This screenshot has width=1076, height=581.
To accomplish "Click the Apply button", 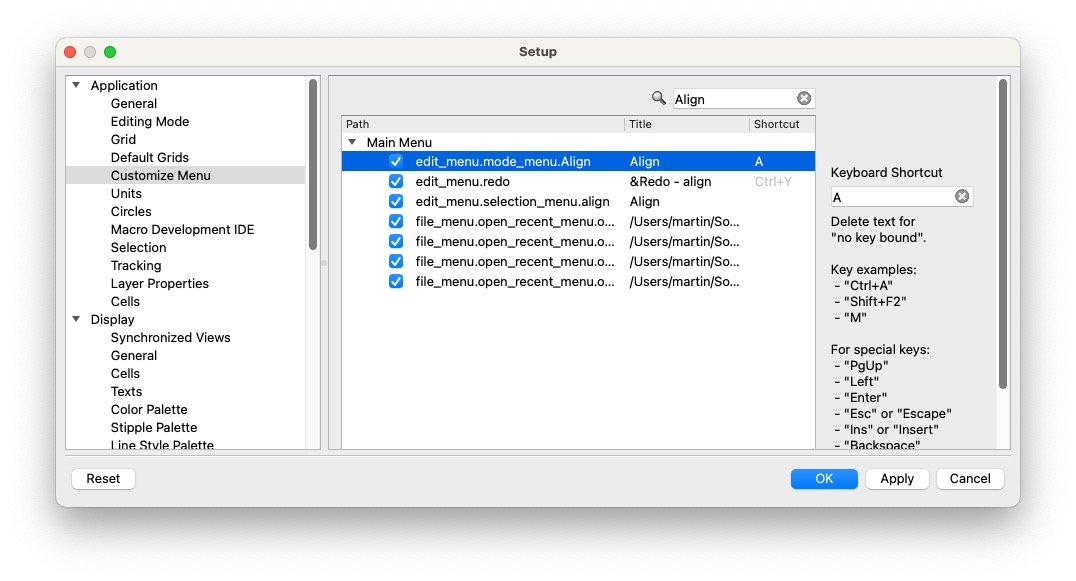I will coord(896,478).
